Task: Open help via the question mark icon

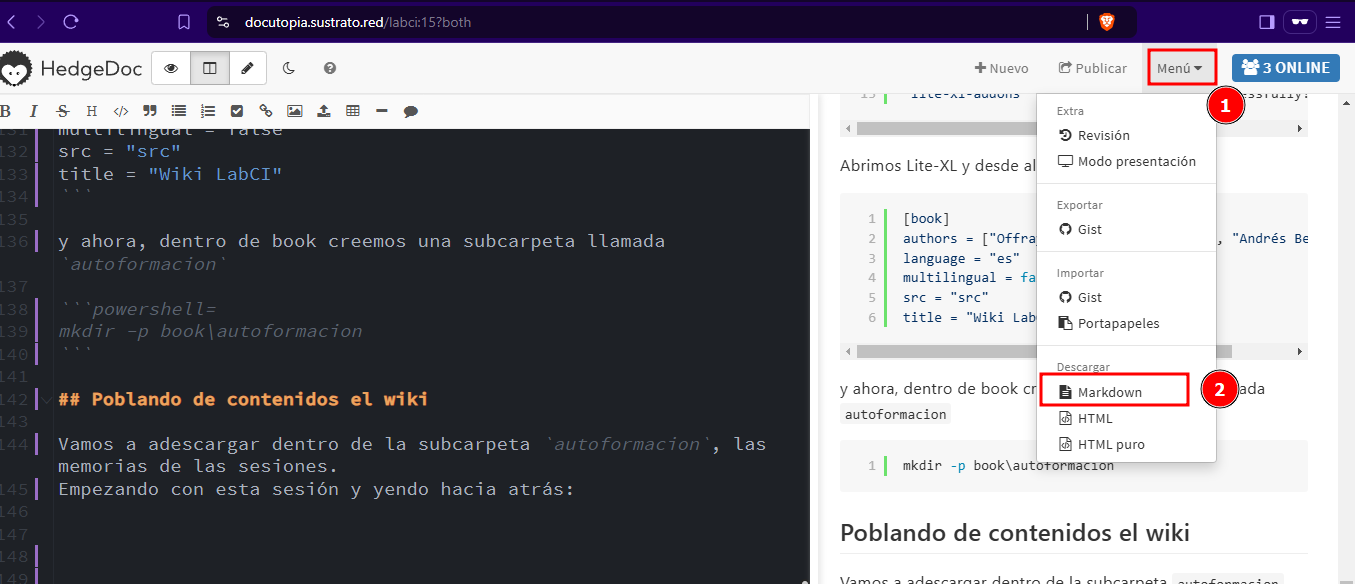Action: tap(329, 68)
